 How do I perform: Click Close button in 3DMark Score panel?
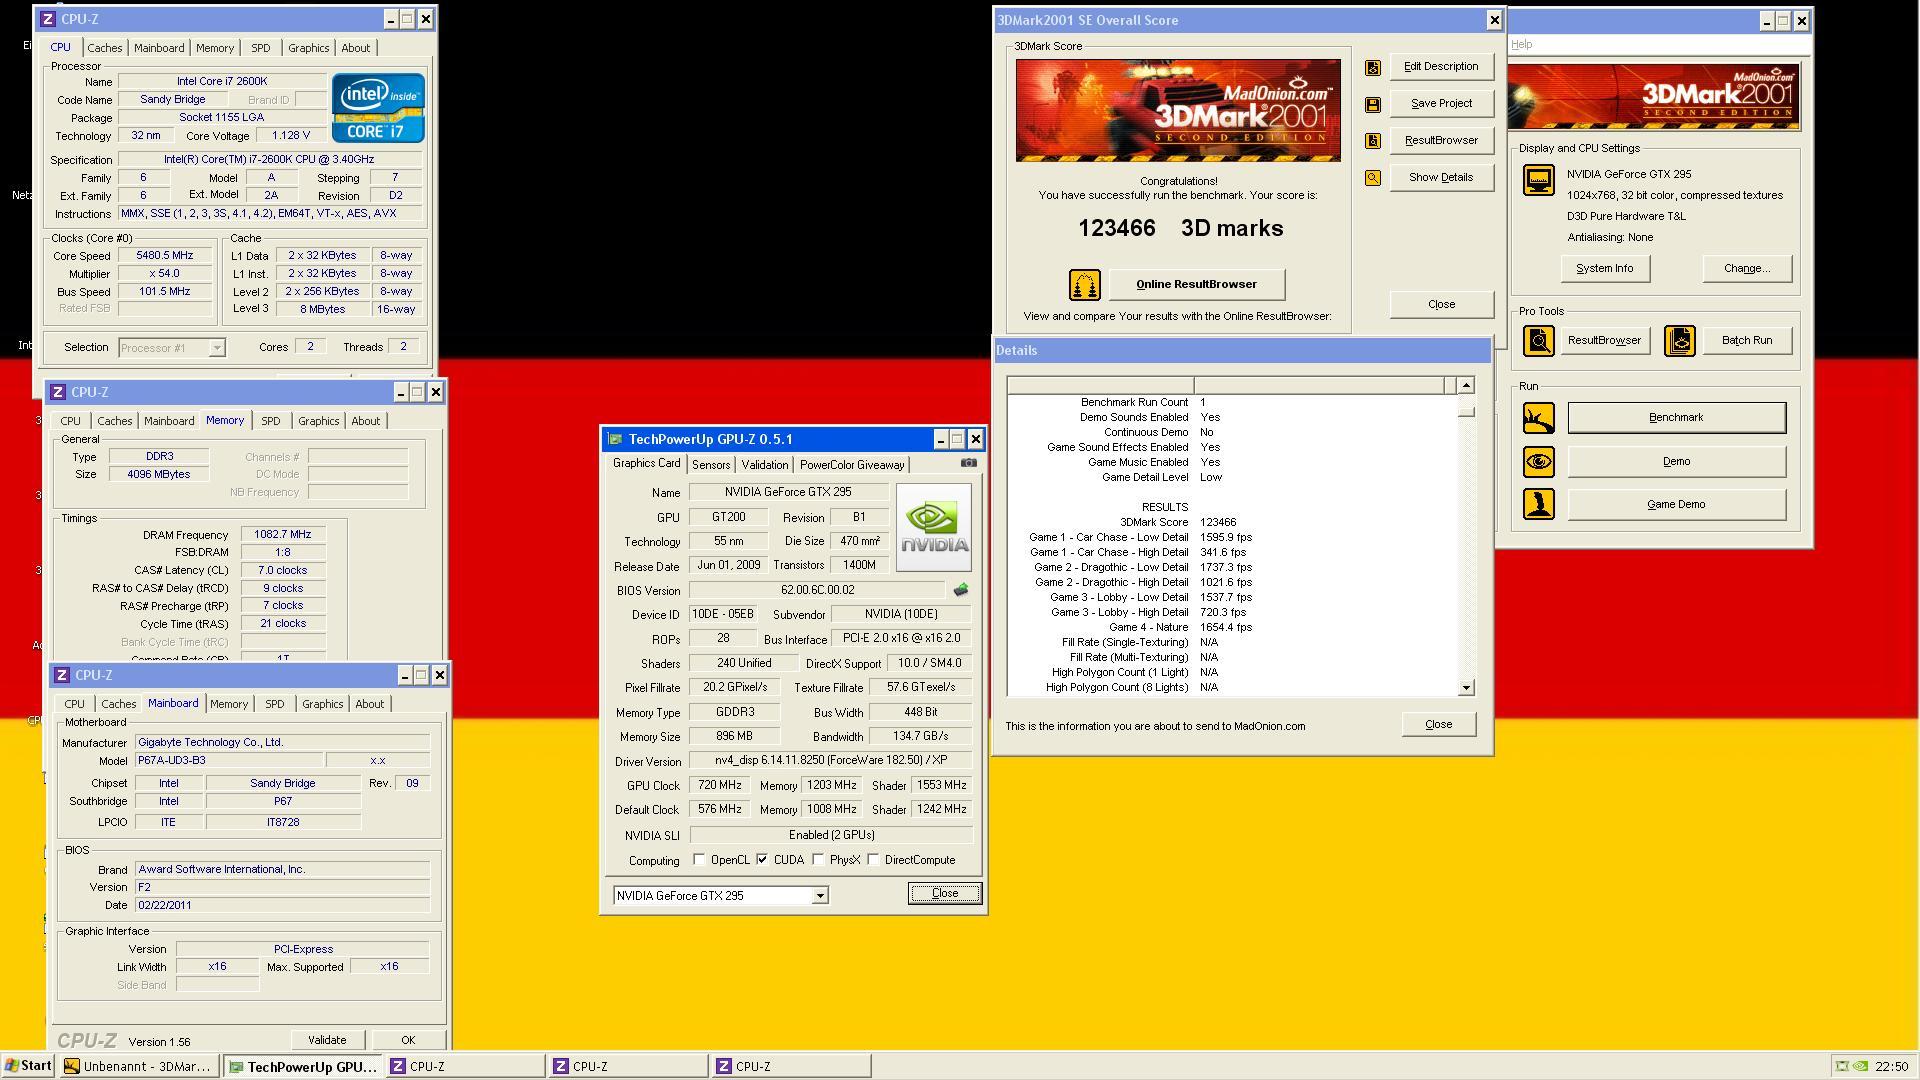point(1441,305)
